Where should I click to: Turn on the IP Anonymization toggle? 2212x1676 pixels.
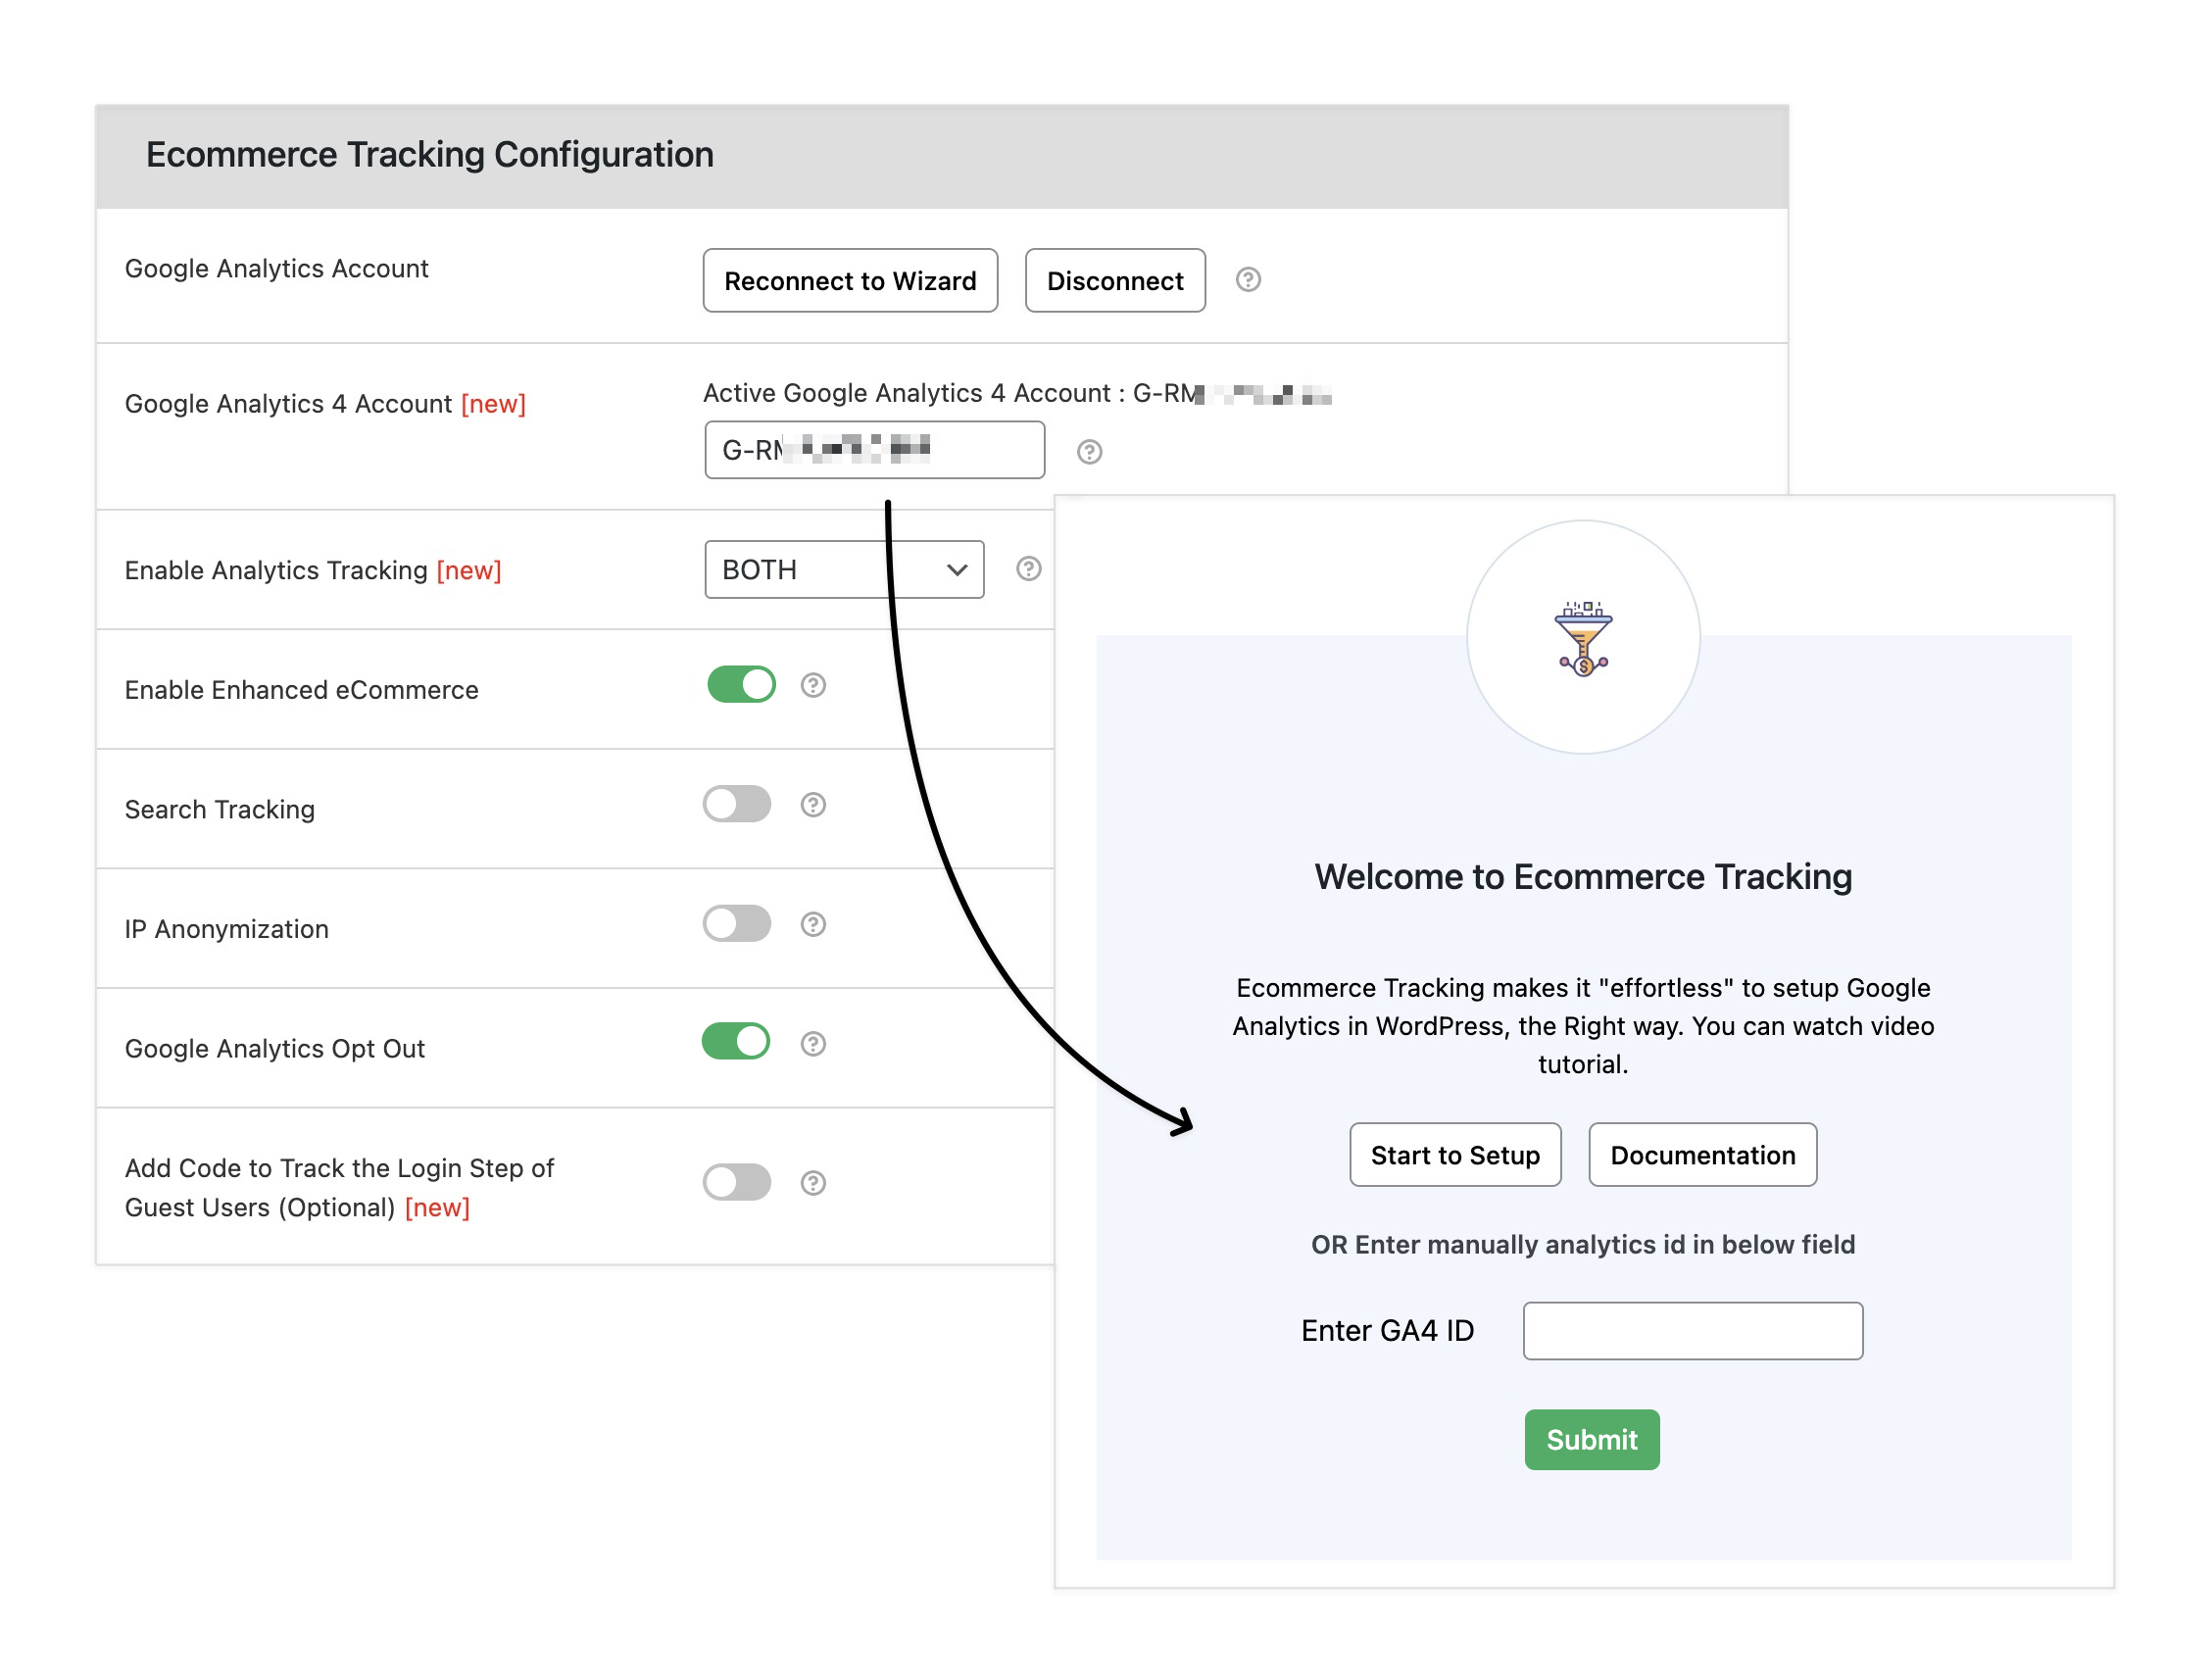(737, 924)
